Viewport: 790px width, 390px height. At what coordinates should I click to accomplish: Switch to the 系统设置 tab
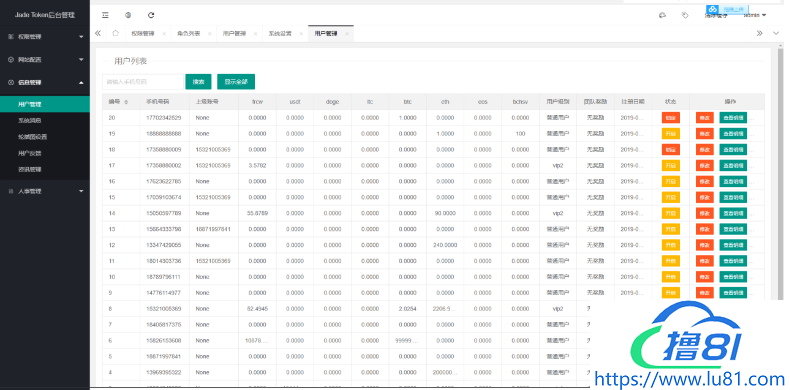point(279,34)
